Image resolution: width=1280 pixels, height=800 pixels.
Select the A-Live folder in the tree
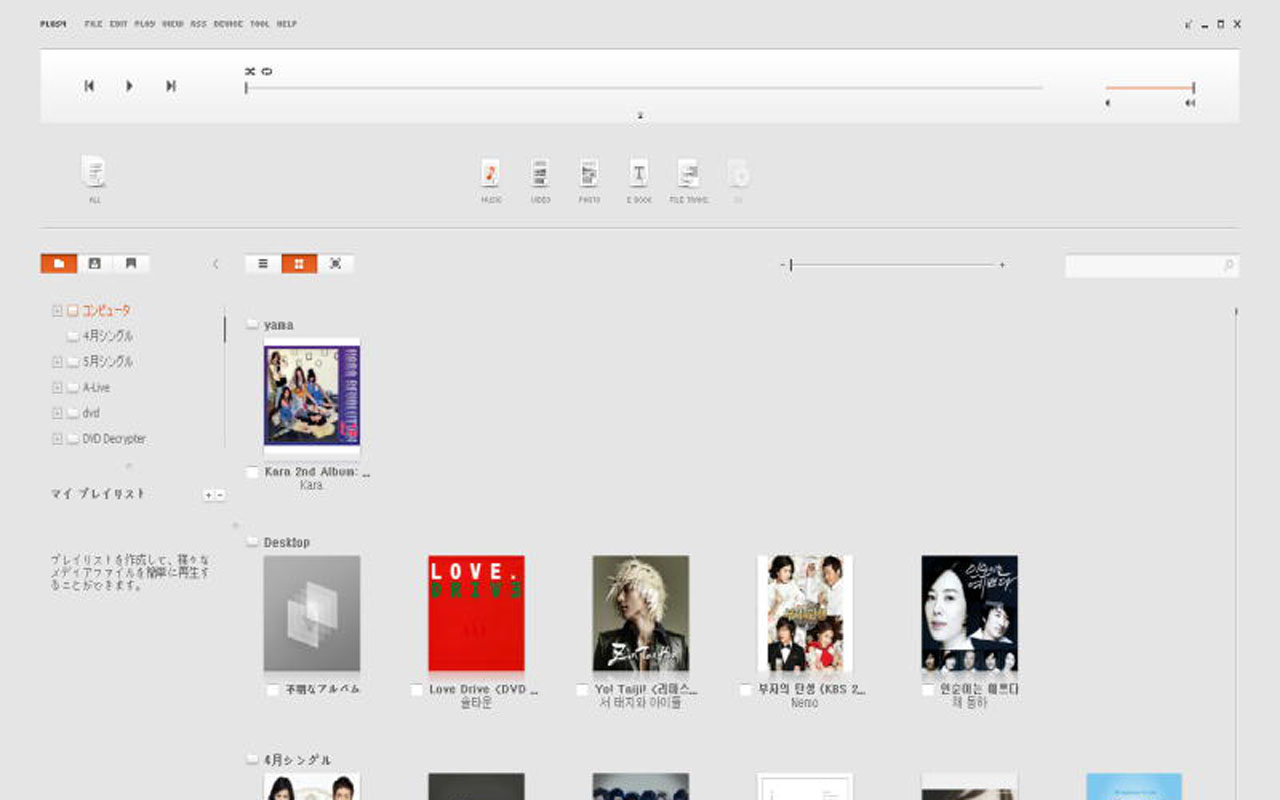tap(88, 387)
